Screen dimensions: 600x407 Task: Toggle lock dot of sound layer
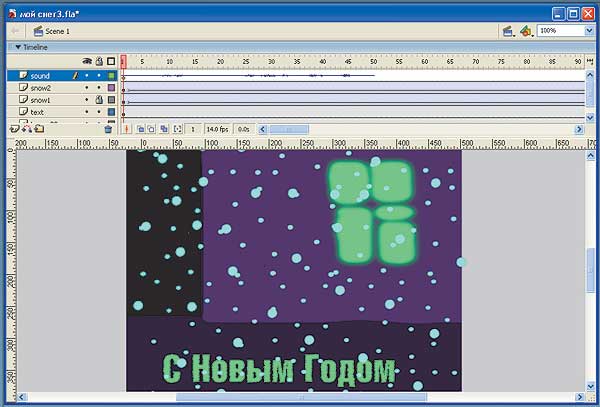[x=99, y=76]
